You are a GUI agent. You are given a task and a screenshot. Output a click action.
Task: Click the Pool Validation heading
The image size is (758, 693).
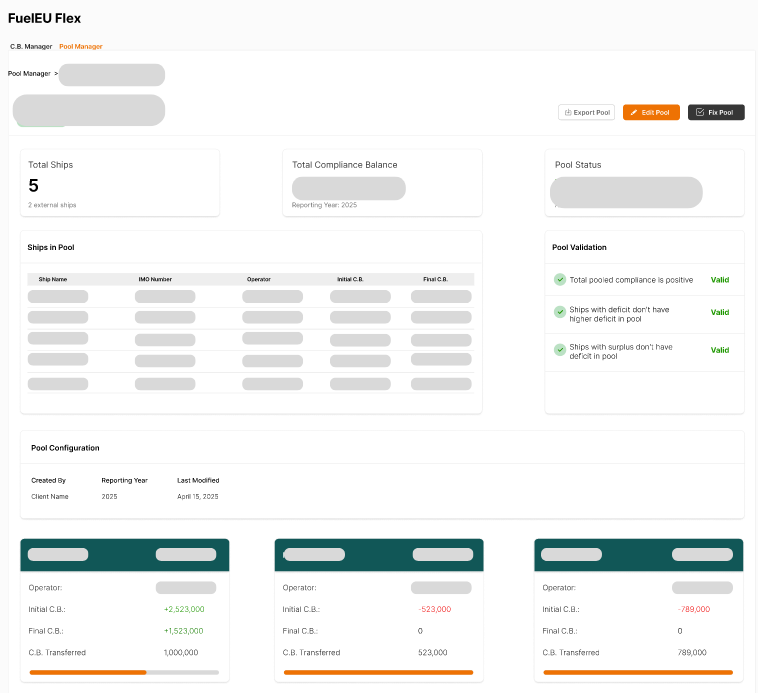coord(579,247)
